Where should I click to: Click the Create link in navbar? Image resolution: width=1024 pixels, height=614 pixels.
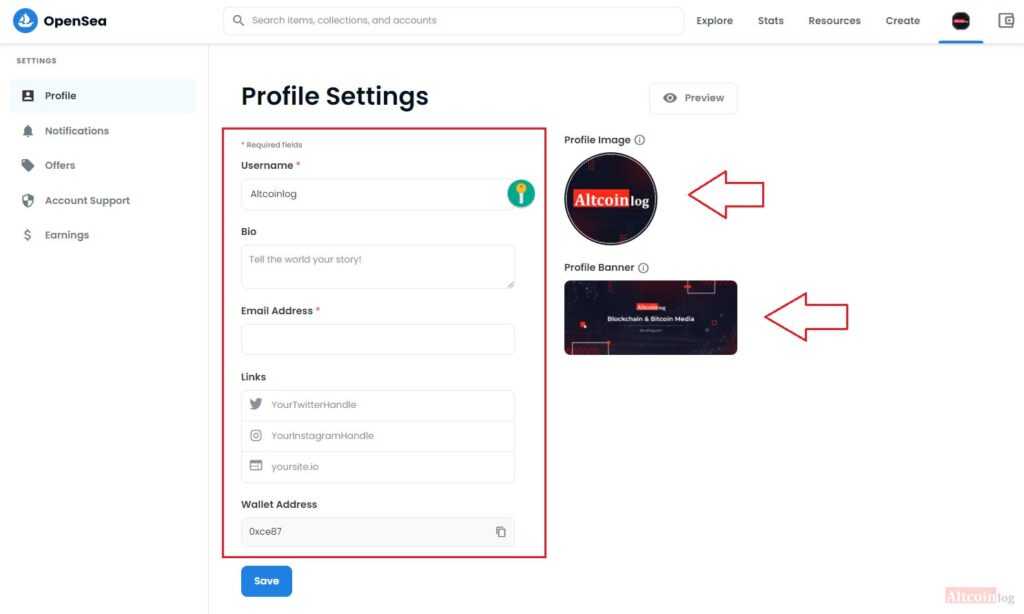click(902, 21)
